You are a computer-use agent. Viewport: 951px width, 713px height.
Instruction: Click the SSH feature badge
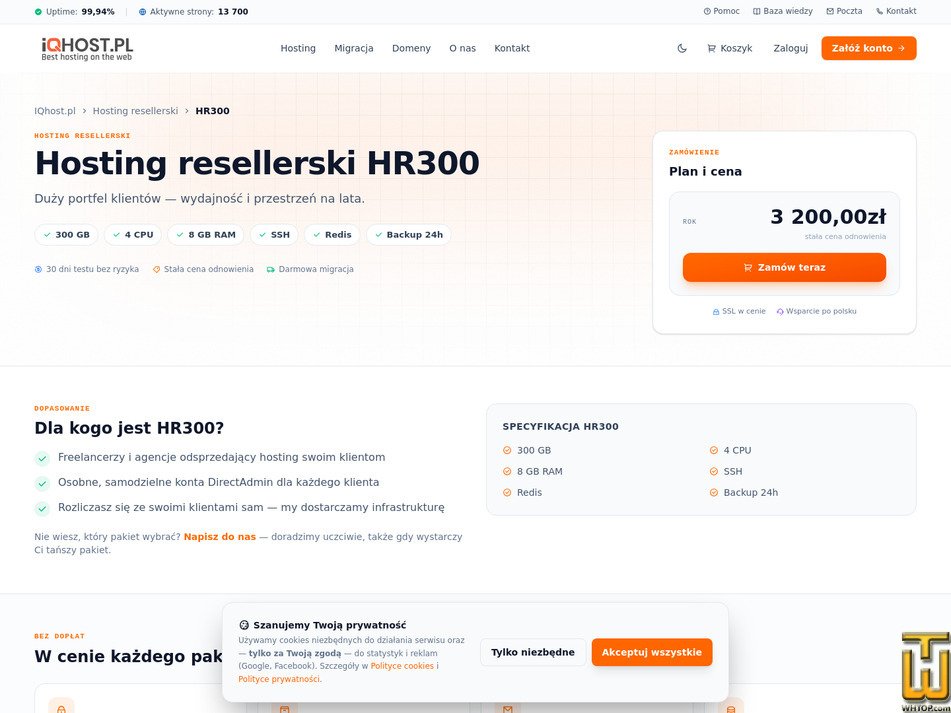click(274, 235)
